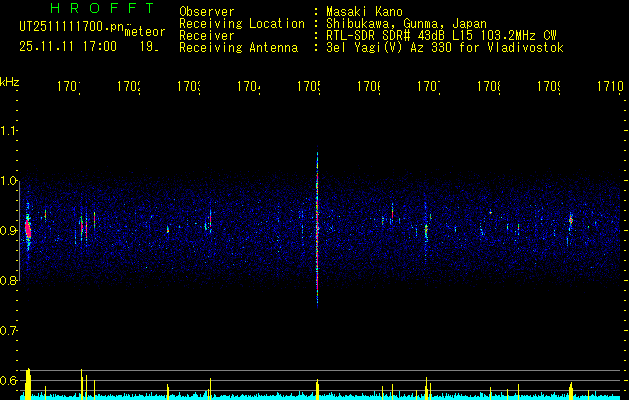Click the 1.0 frequency axis label
629x400 pixels.
coord(9,181)
